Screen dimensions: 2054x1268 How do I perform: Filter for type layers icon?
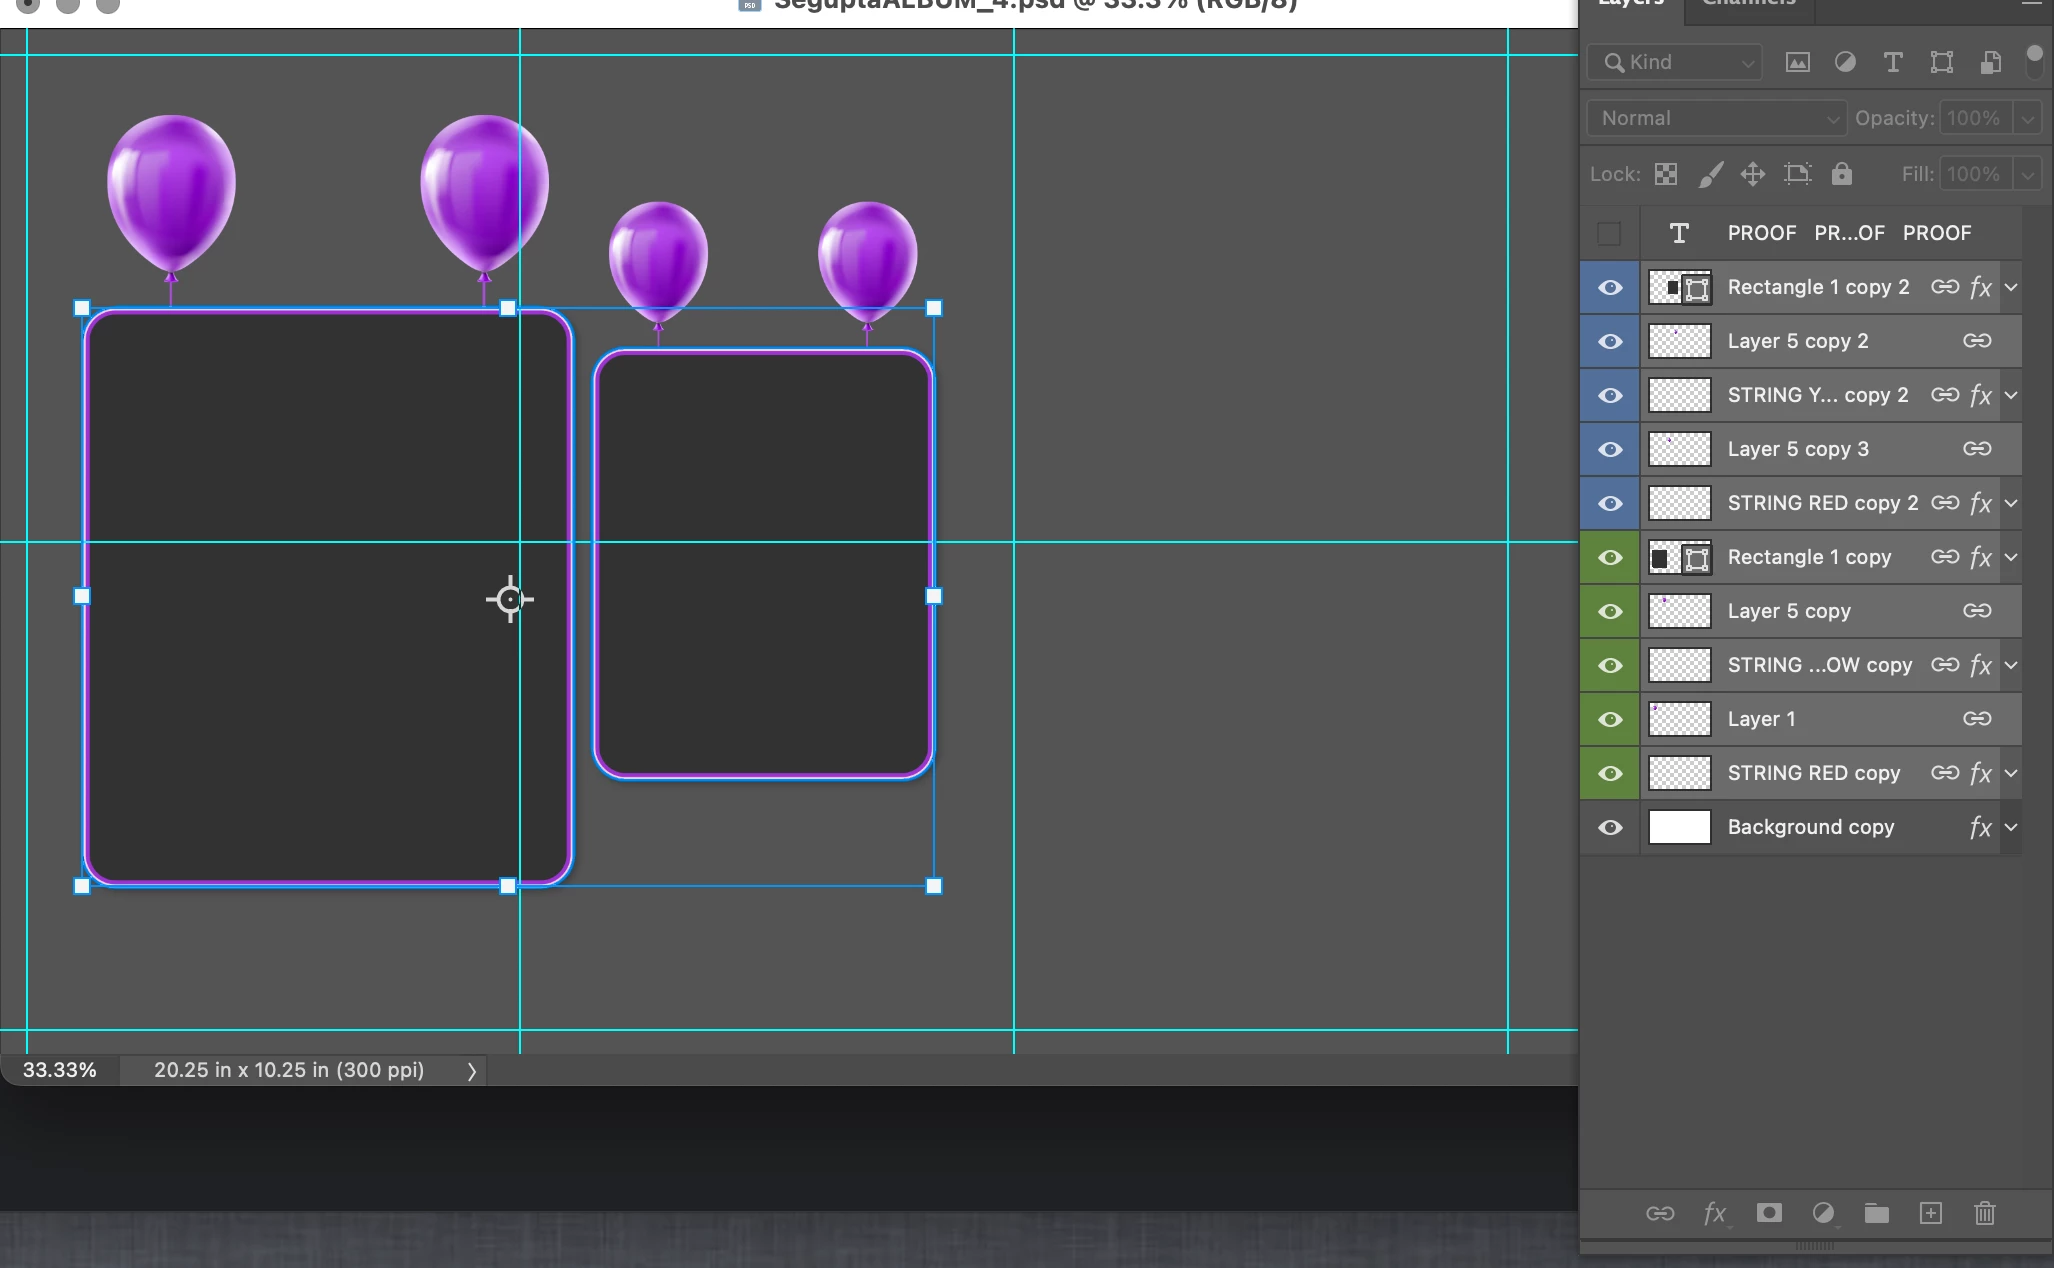[1892, 63]
